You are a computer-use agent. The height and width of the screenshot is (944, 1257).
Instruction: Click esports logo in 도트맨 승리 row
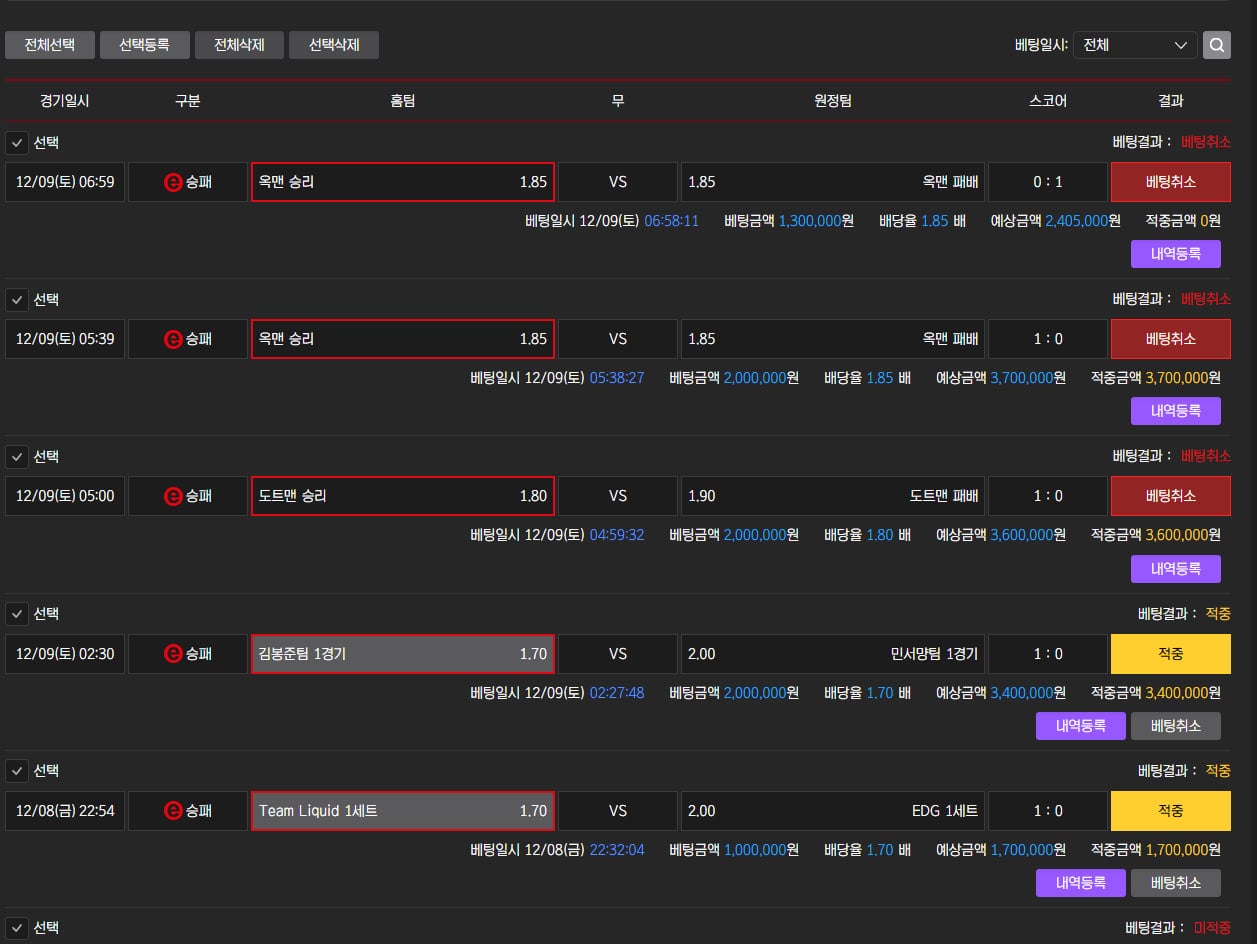click(x=172, y=496)
